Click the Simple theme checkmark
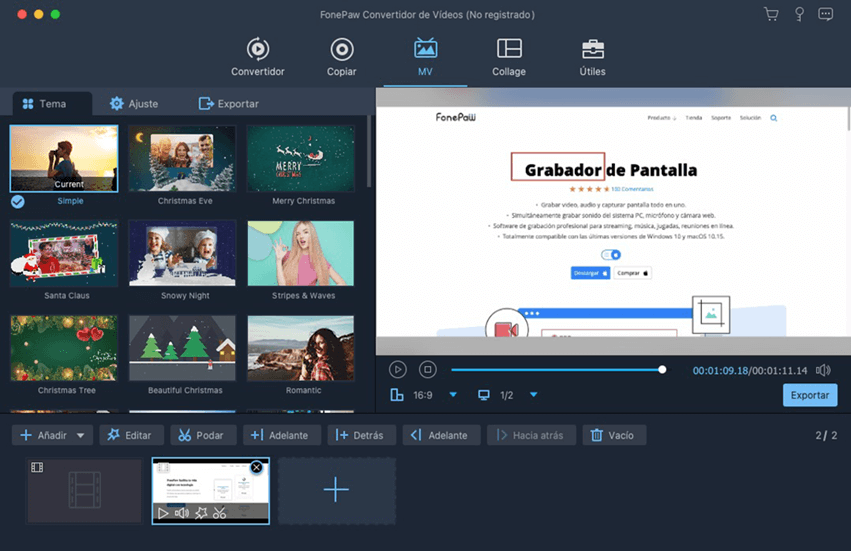851x551 pixels. pyautogui.click(x=18, y=202)
